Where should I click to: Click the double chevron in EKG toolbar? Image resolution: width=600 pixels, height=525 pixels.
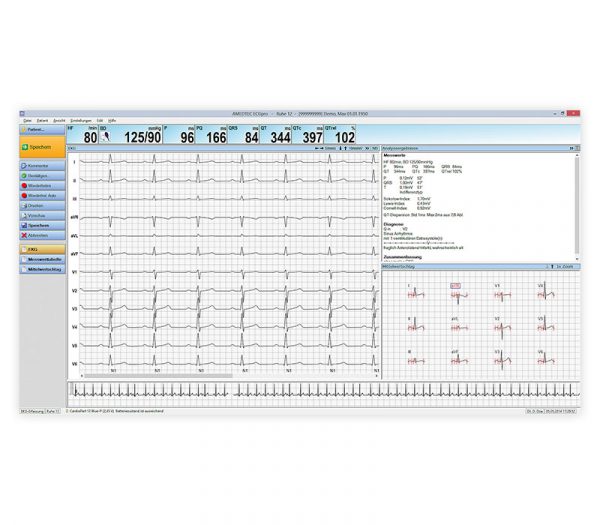click(x=367, y=148)
